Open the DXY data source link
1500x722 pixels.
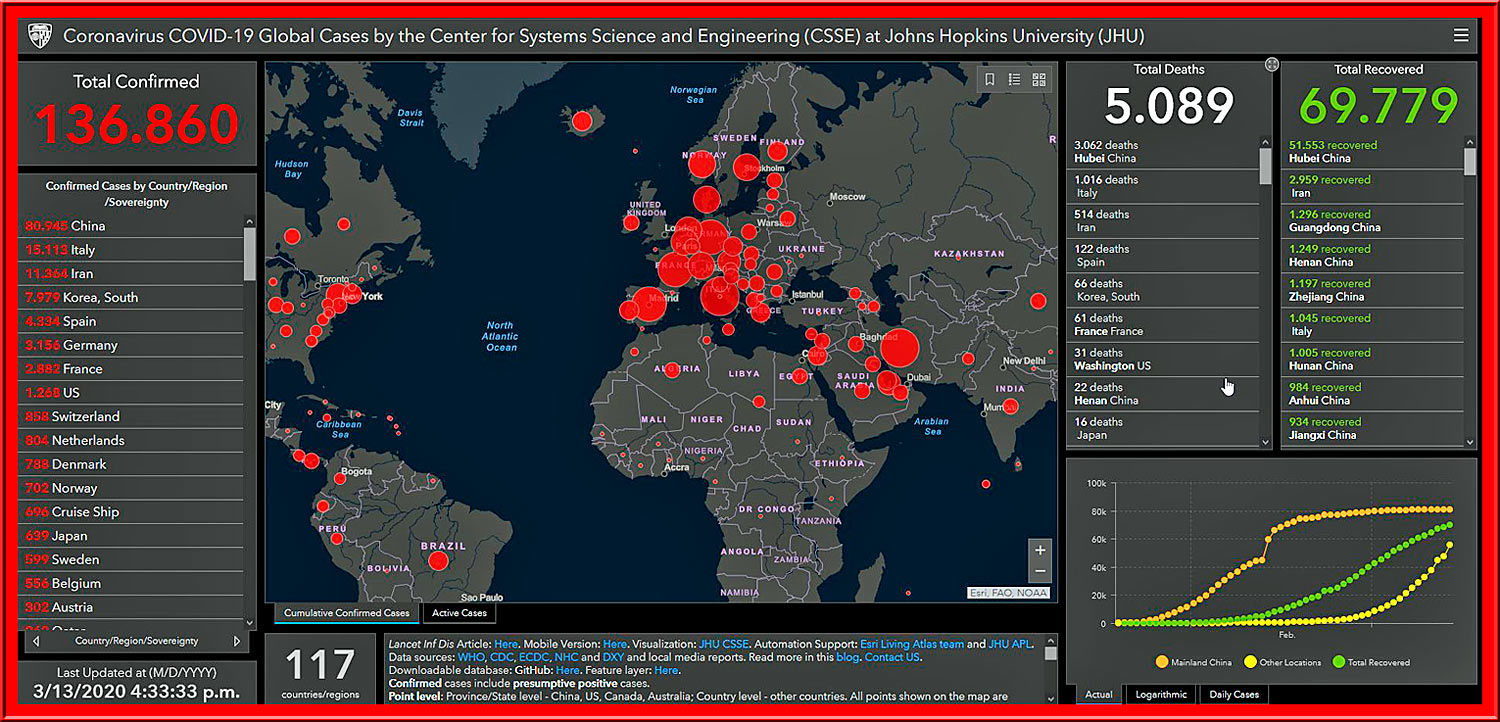tap(614, 657)
